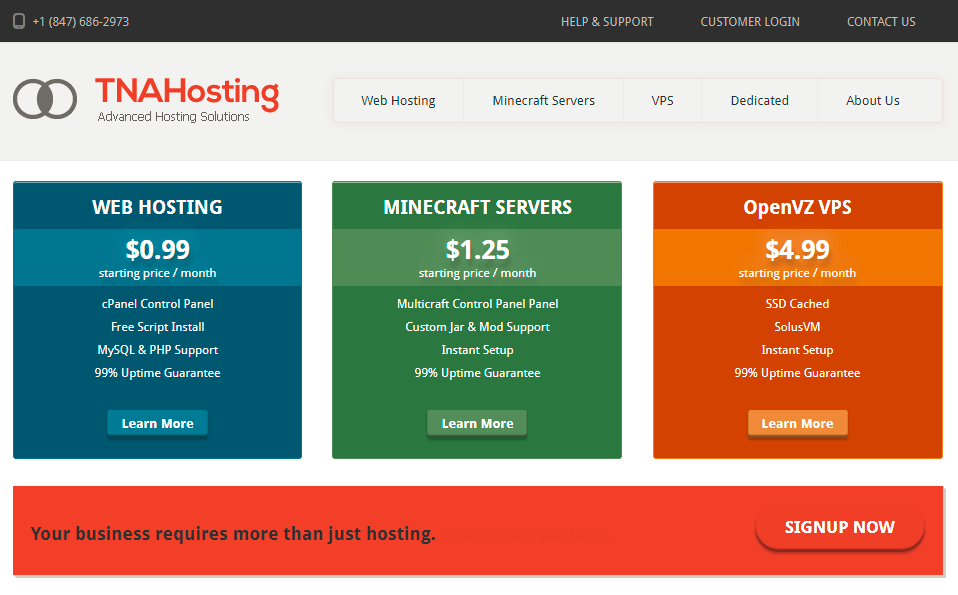The height and width of the screenshot is (595, 958).
Task: Click Learn More under OpenVZ VPS
Action: point(797,423)
